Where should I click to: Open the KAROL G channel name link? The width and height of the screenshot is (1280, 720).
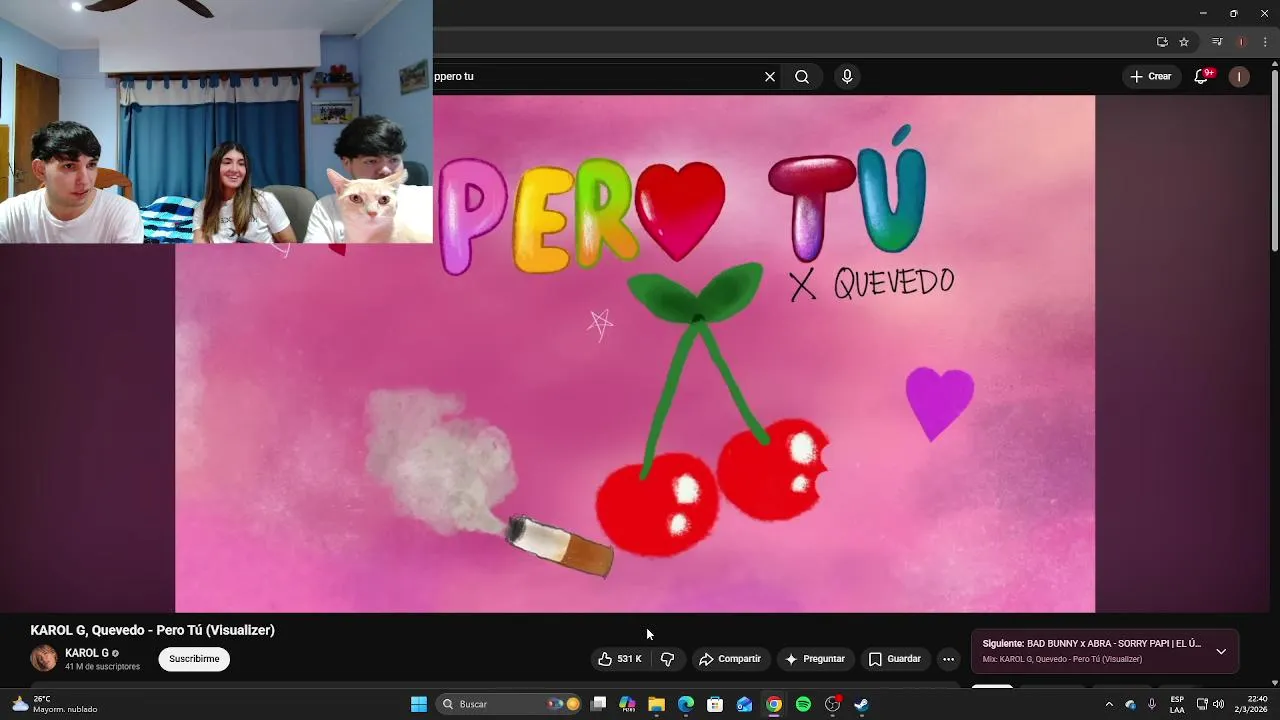pyautogui.click(x=87, y=653)
